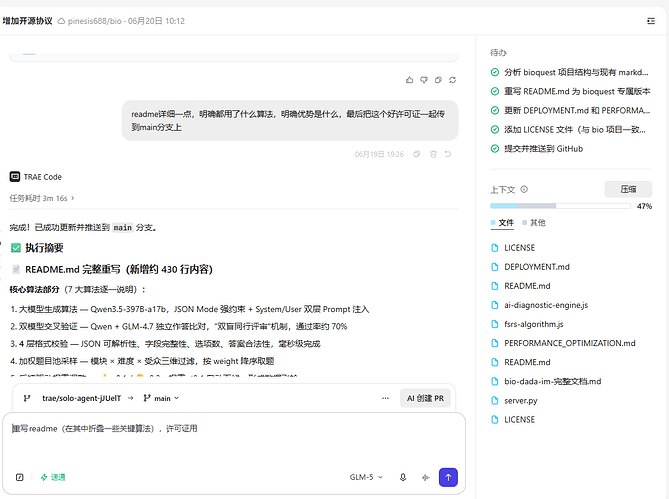
Task: Click the user message bubble starting with readme详细一点
Action: pos(290,120)
